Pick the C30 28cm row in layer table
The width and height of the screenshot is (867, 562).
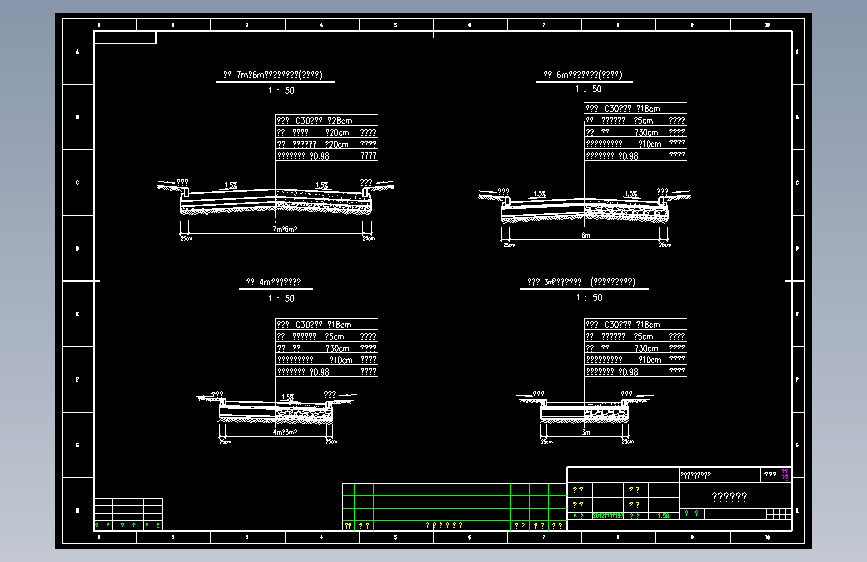click(x=326, y=120)
